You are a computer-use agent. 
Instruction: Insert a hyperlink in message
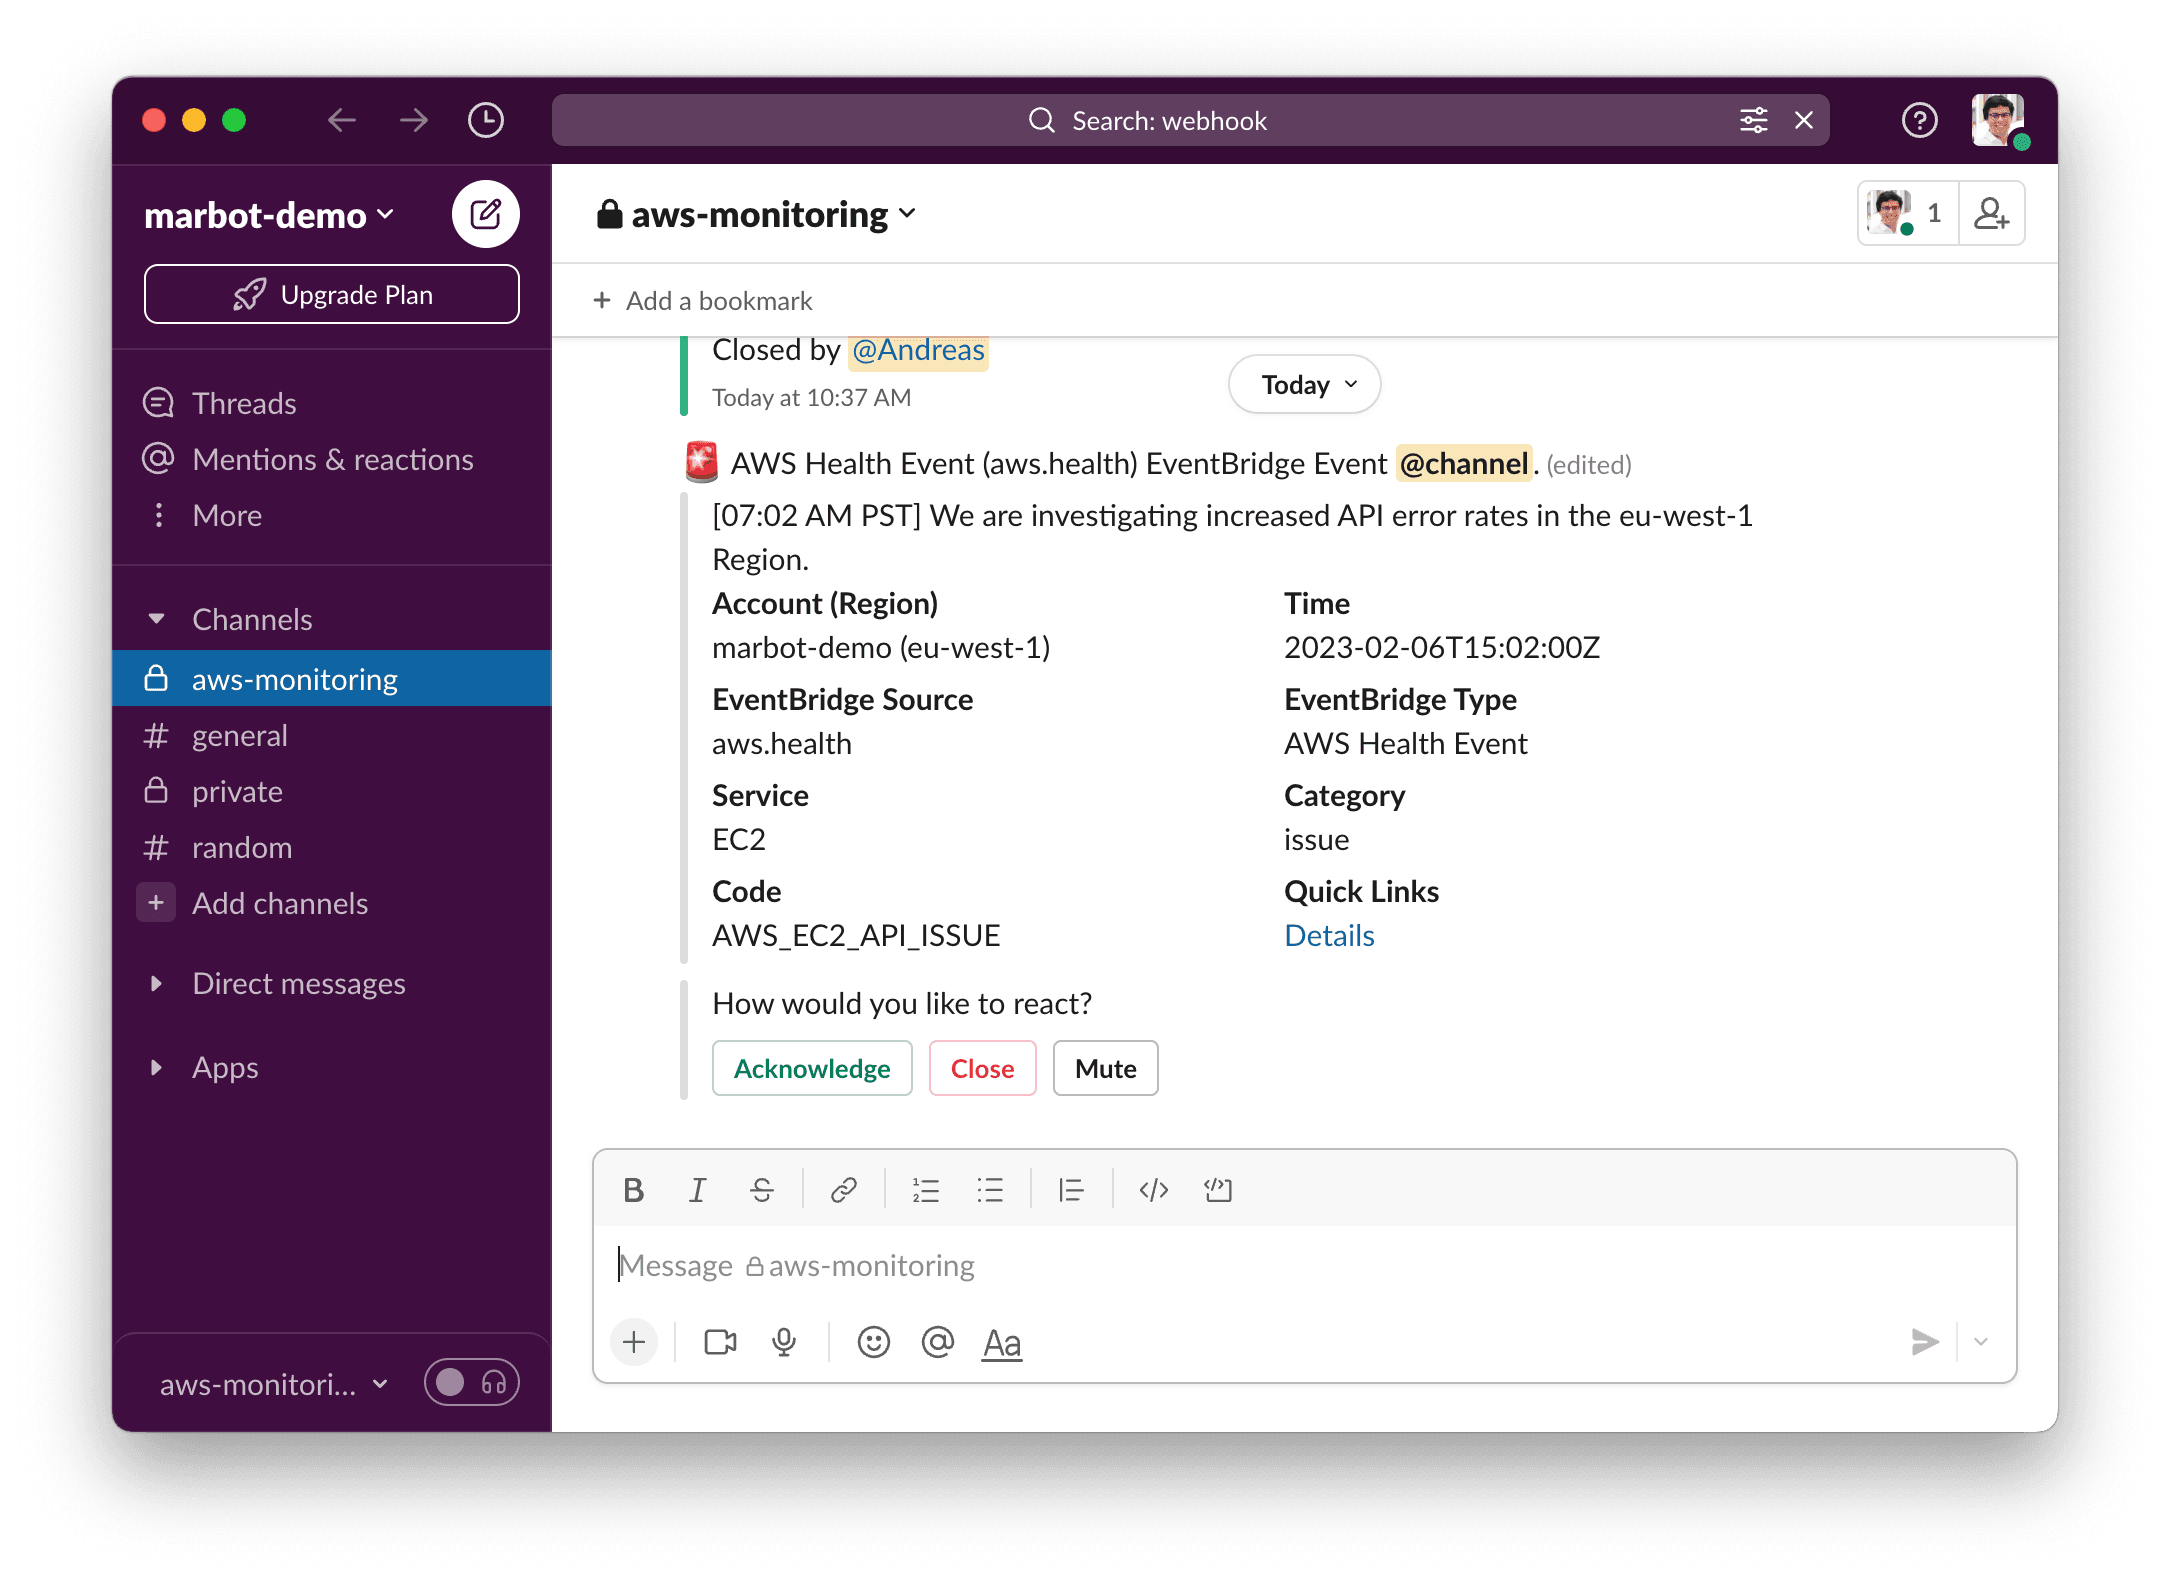click(842, 1191)
